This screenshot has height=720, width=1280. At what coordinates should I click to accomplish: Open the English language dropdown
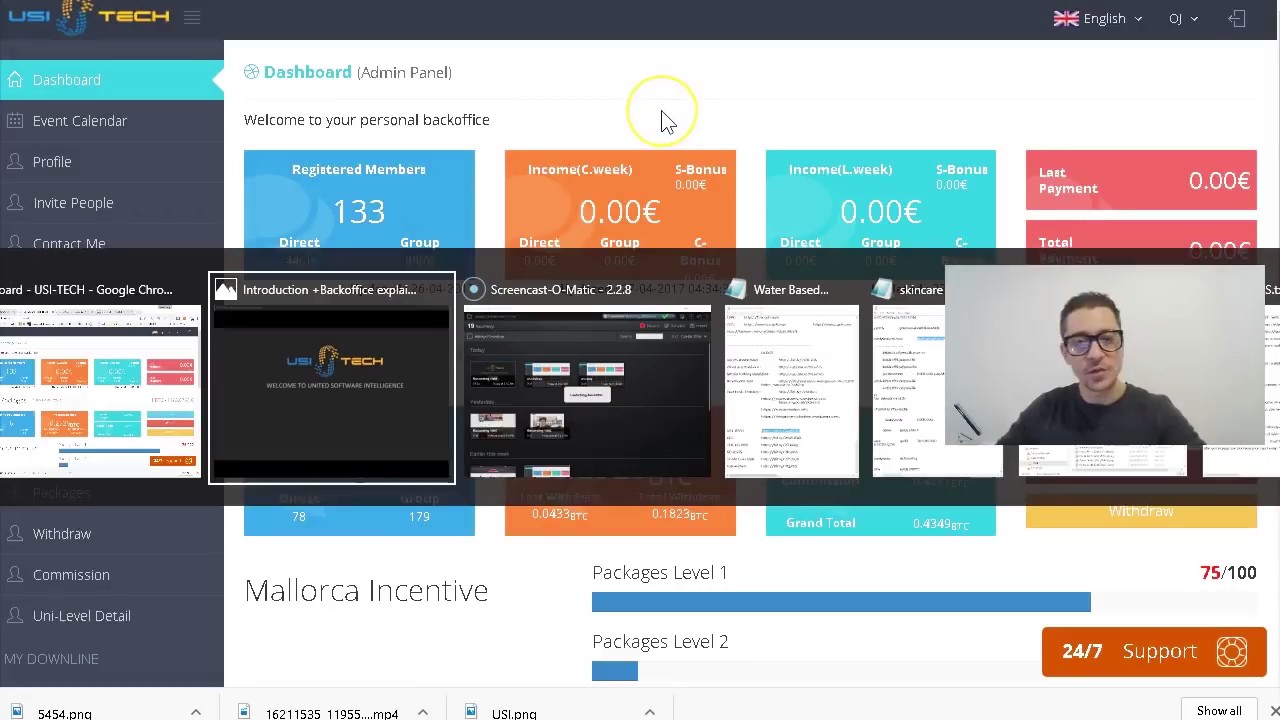point(1098,18)
